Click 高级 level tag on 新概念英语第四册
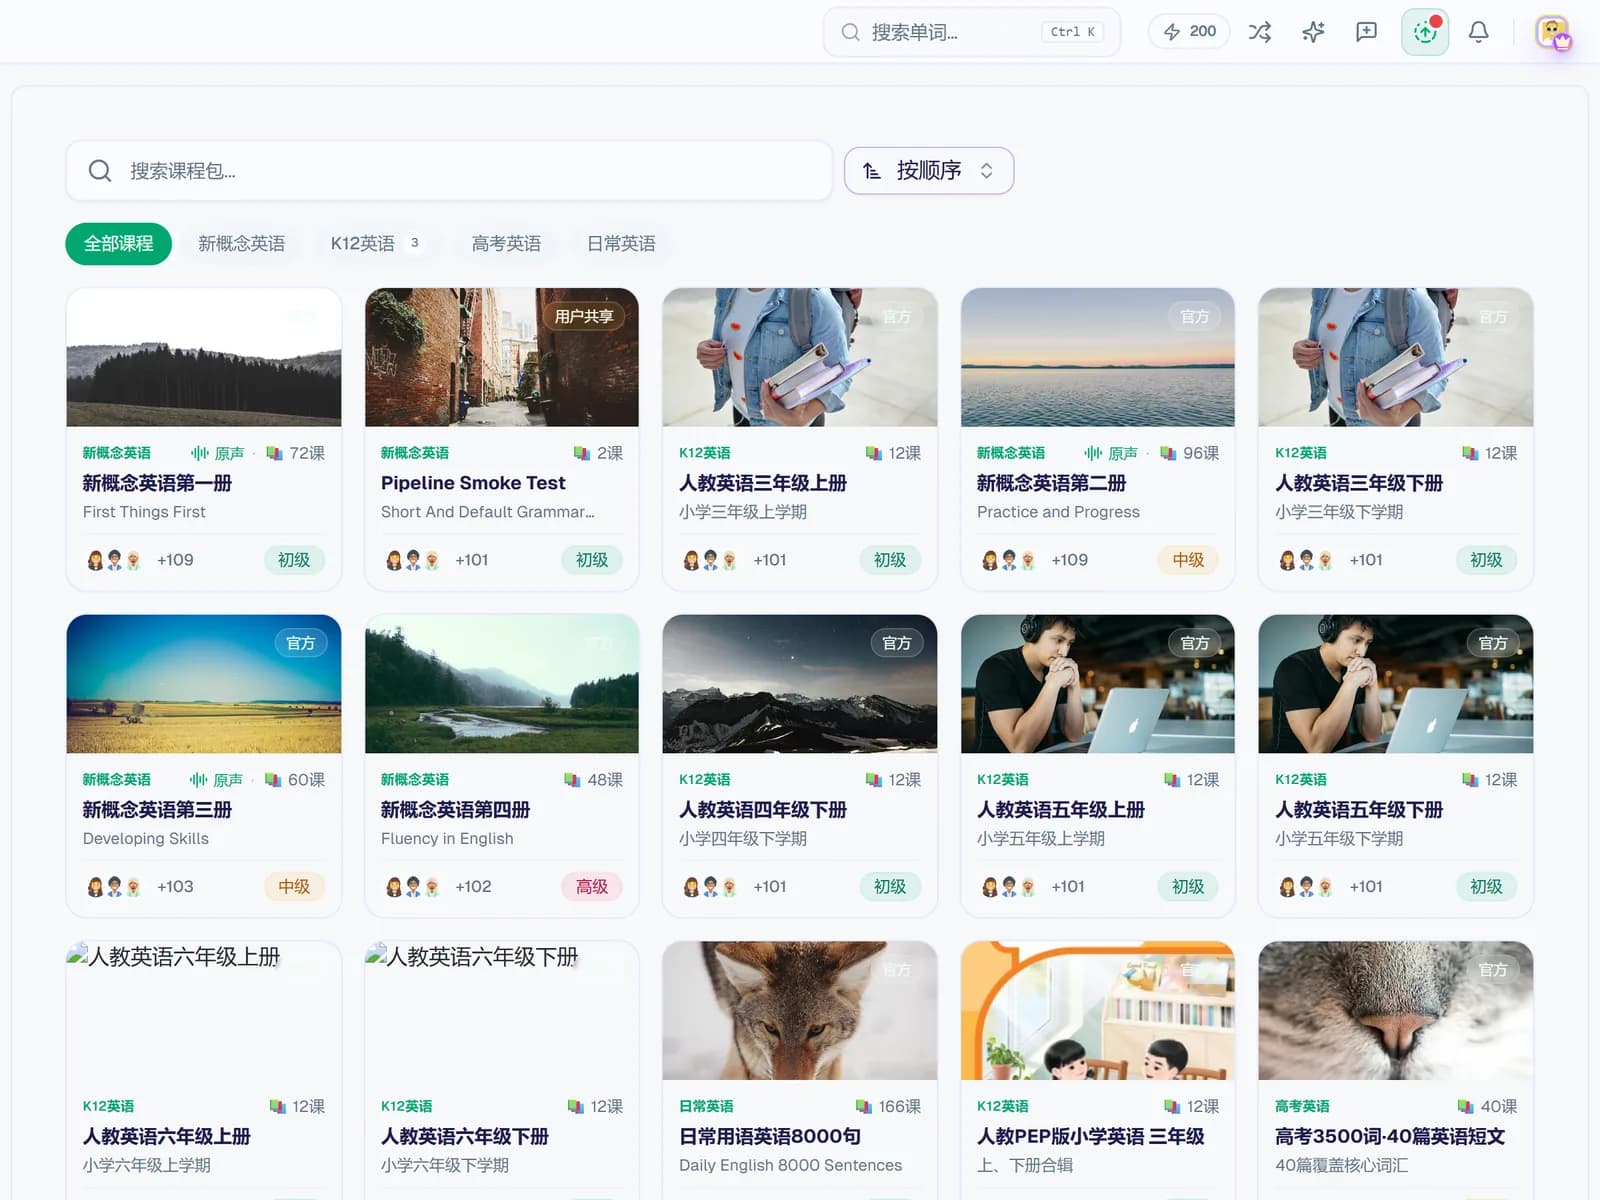Viewport: 1600px width, 1200px height. tap(592, 887)
